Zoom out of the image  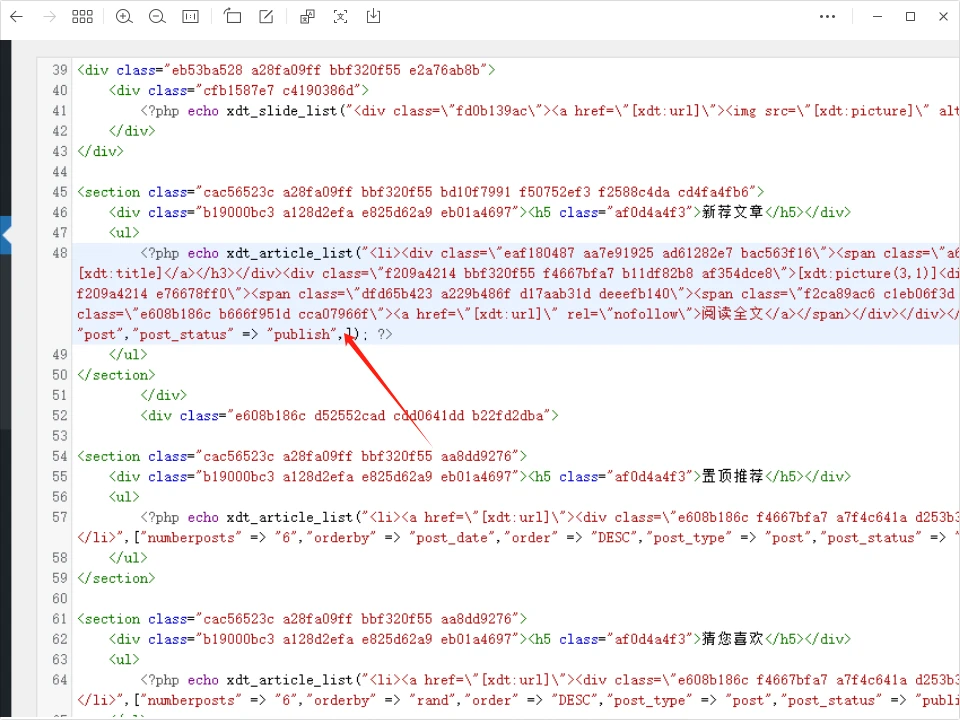click(157, 16)
